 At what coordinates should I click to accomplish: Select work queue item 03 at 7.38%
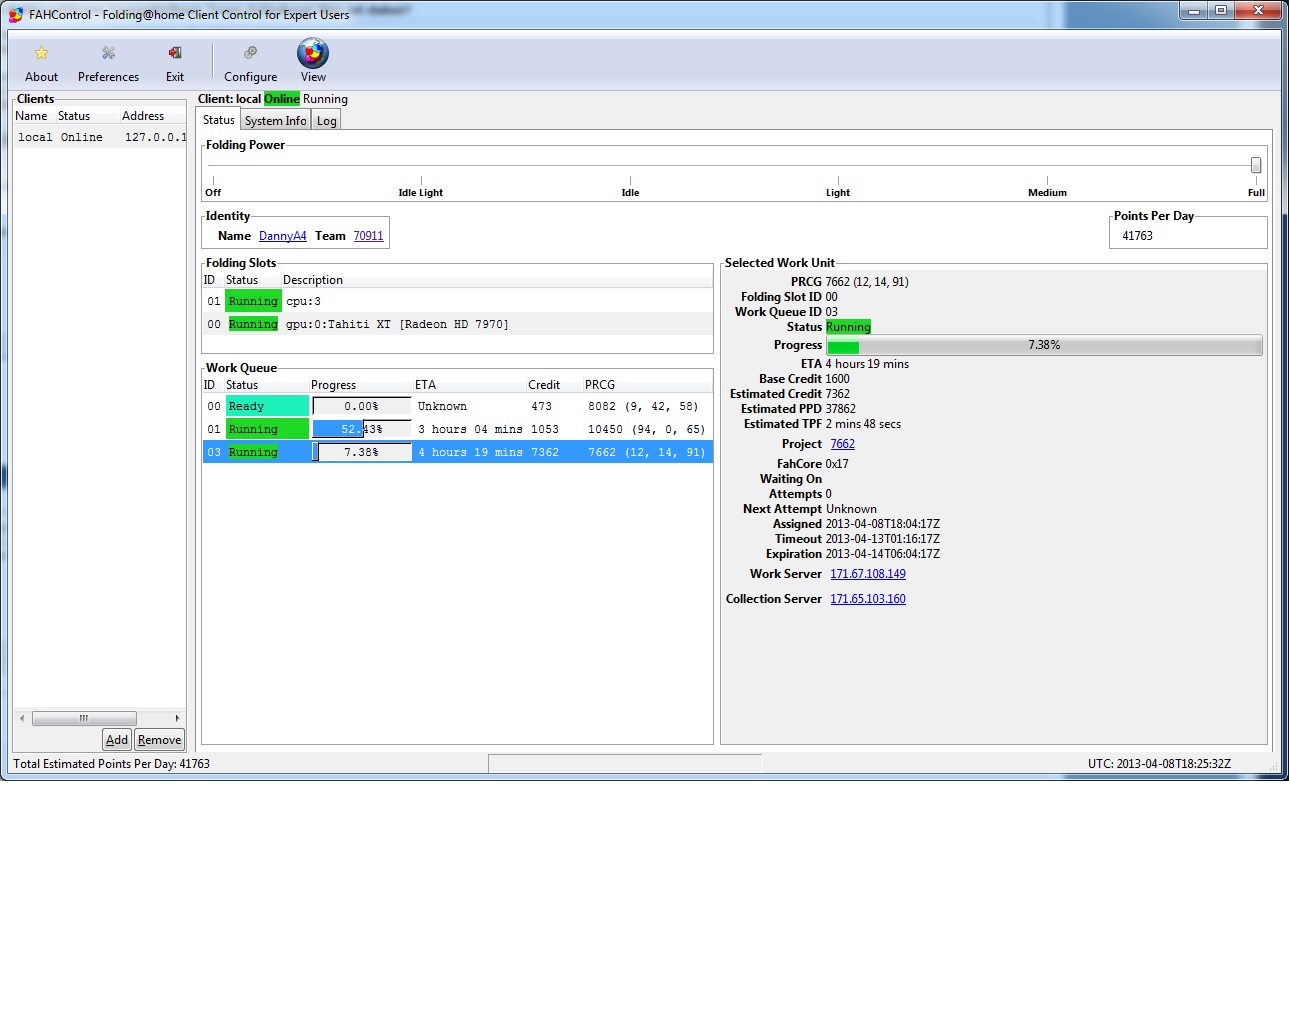click(x=458, y=452)
